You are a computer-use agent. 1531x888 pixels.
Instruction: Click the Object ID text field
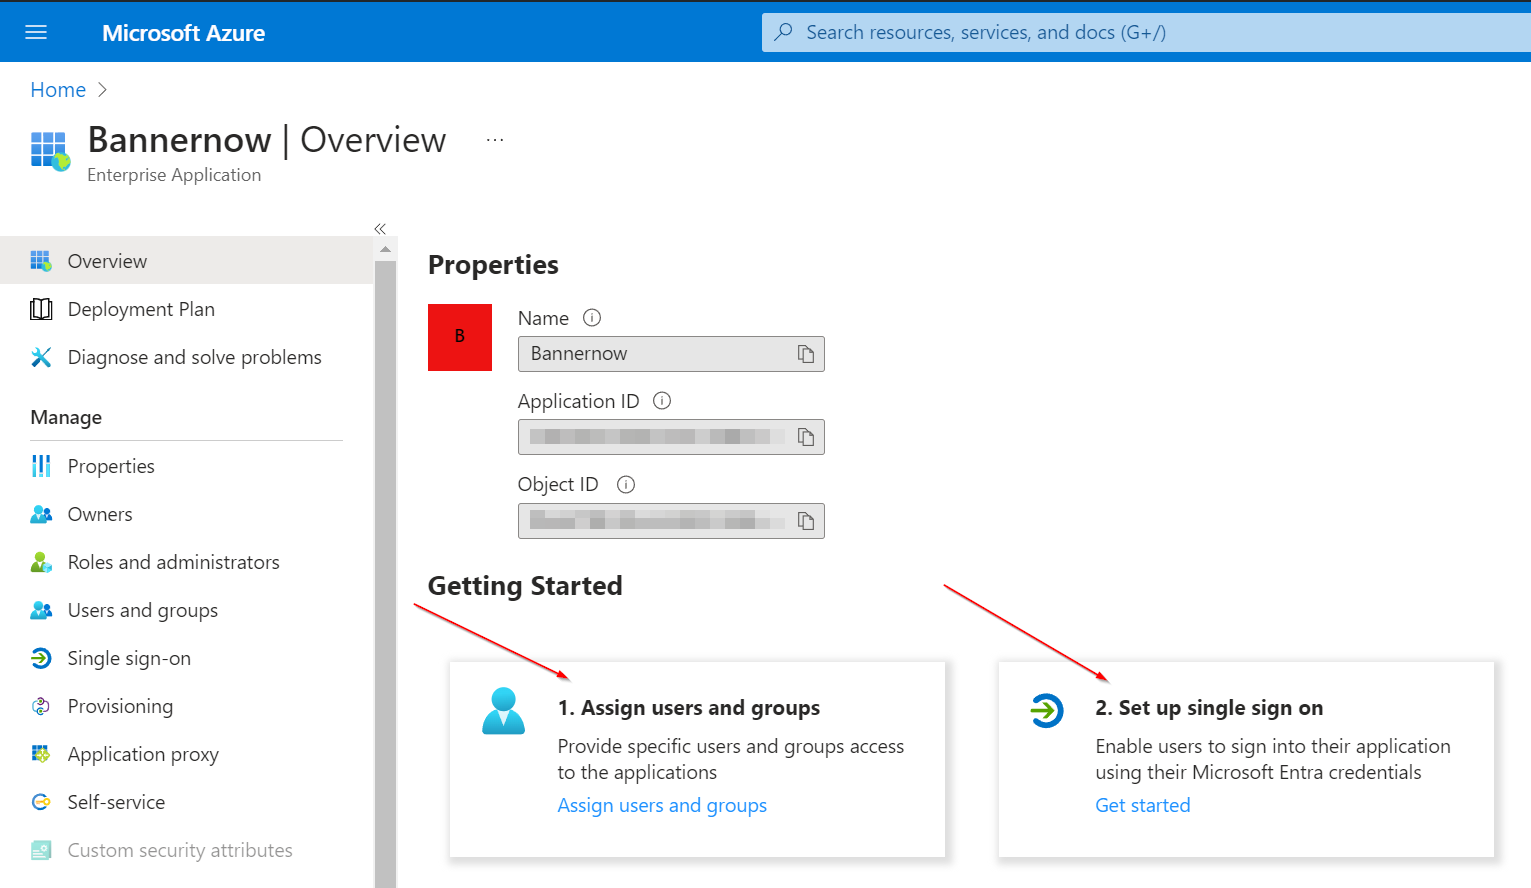(x=671, y=521)
